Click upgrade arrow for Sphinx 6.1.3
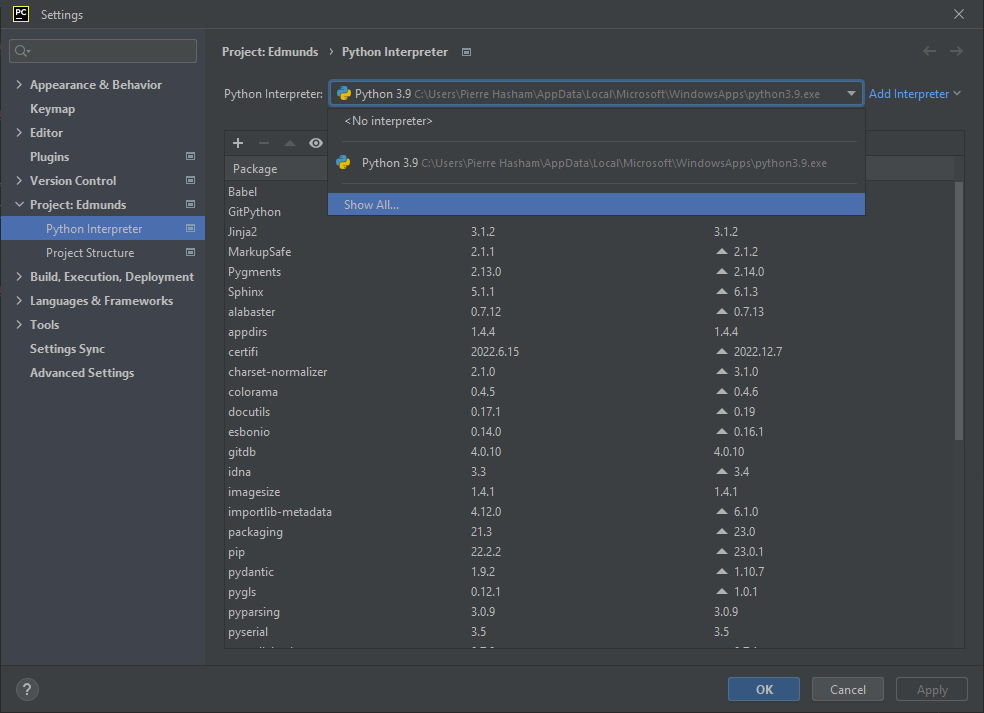This screenshot has height=713, width=984. [x=722, y=292]
